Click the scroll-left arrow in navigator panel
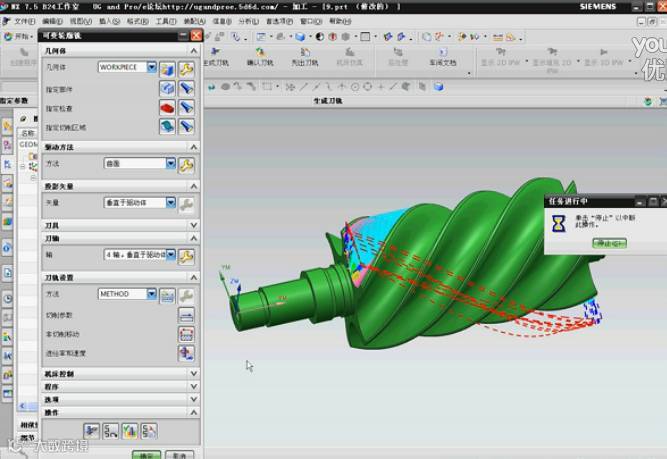This screenshot has width=667, height=459. (23, 406)
